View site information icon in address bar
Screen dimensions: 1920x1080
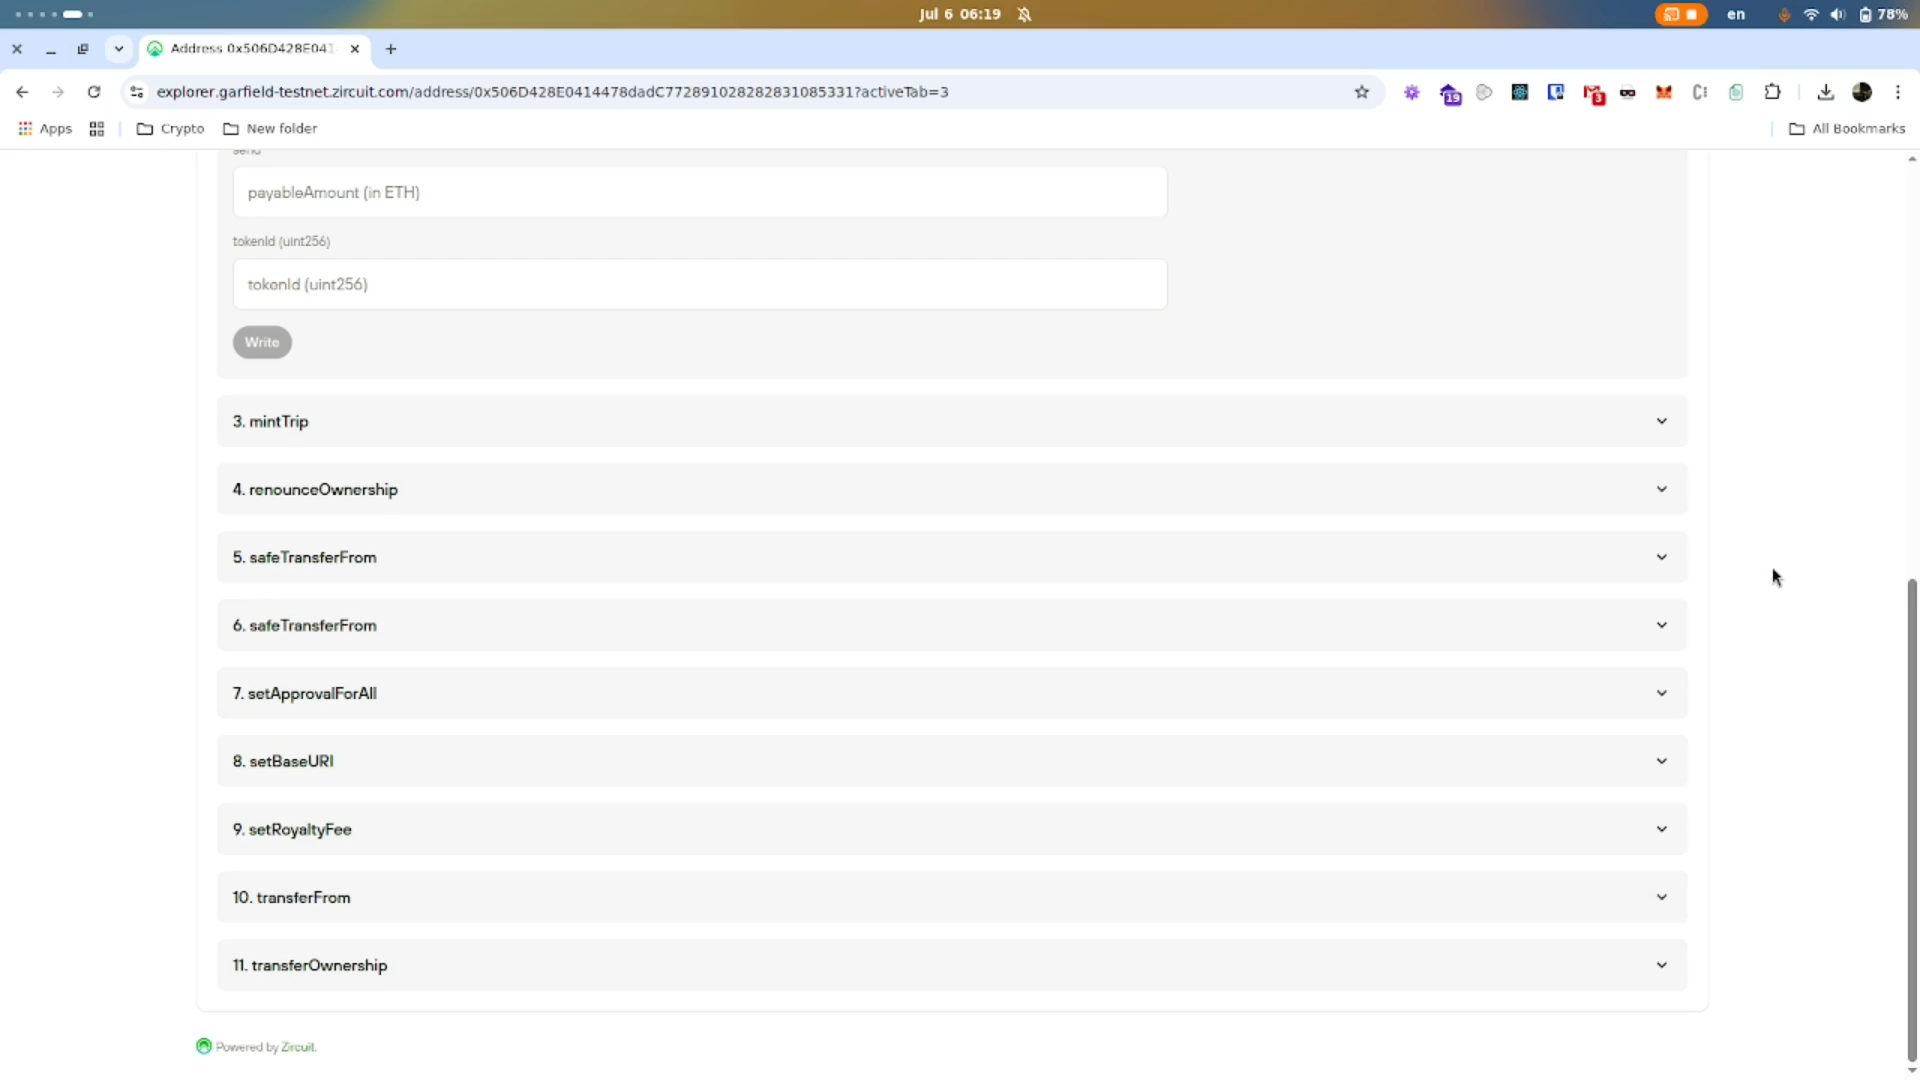tap(137, 92)
